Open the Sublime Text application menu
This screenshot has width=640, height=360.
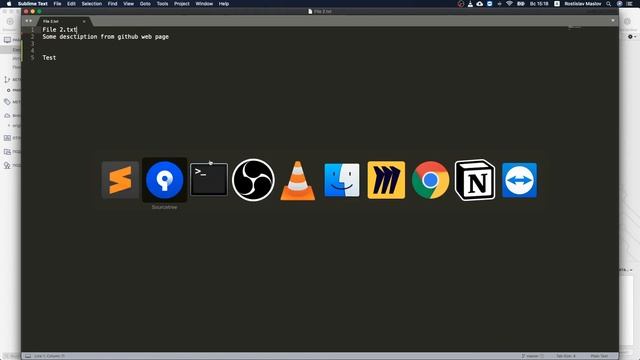(33, 4)
